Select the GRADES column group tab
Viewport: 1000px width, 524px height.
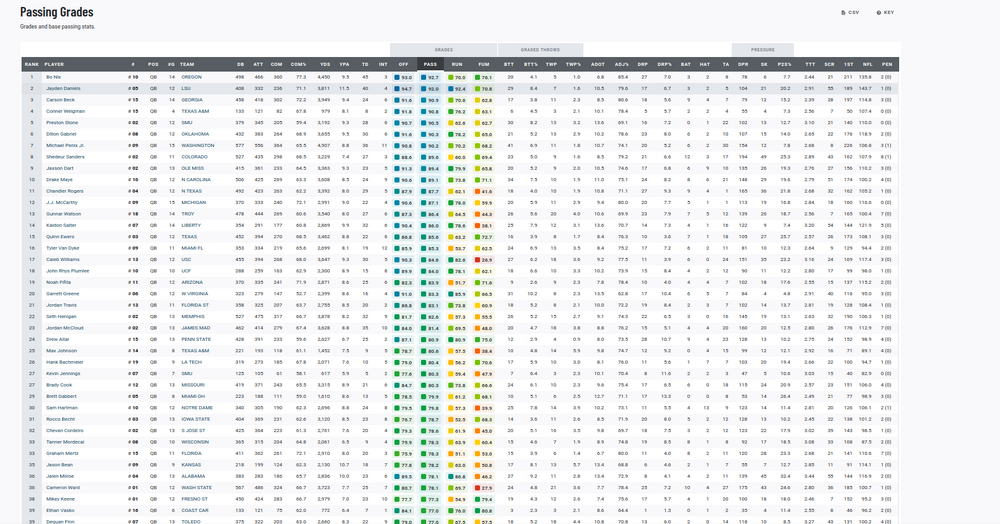(x=443, y=49)
